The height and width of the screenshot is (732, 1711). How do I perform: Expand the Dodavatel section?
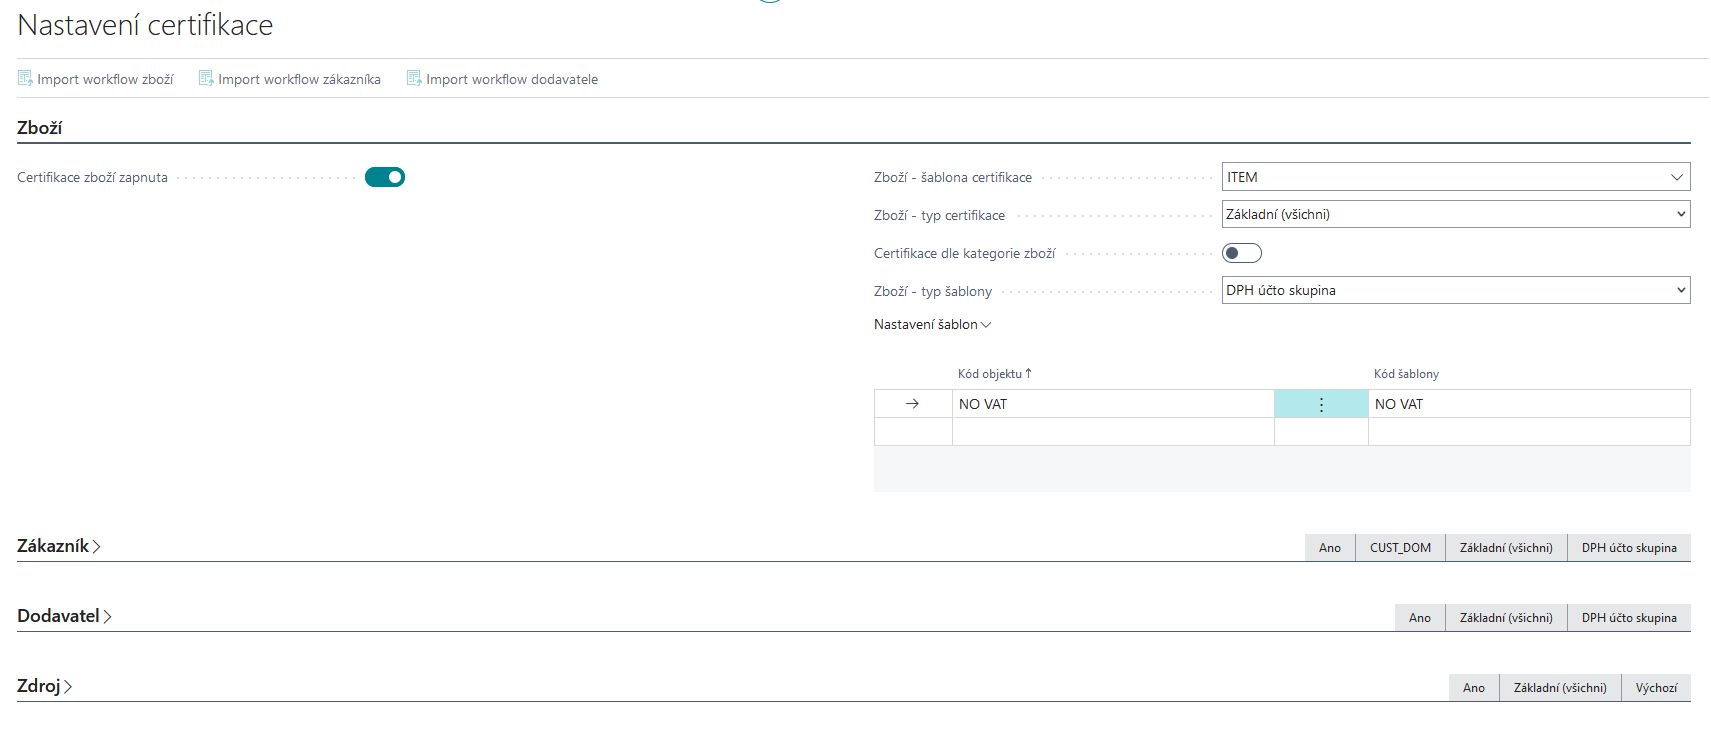[63, 616]
